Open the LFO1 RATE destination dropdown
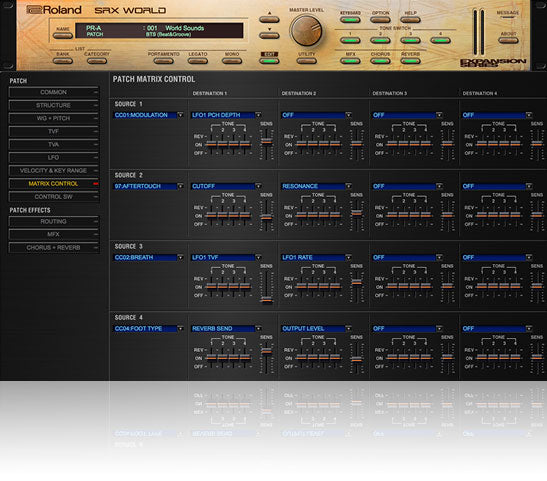Screen dimensions: 547x481 click(316, 257)
